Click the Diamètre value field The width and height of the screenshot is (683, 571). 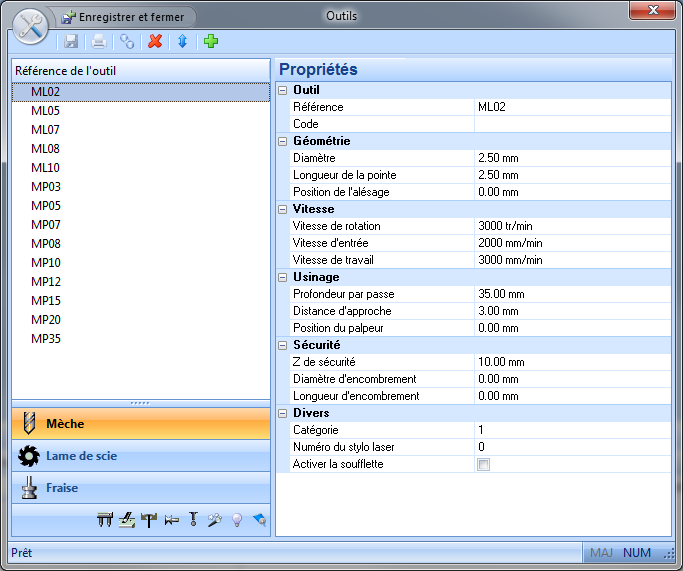(570, 158)
